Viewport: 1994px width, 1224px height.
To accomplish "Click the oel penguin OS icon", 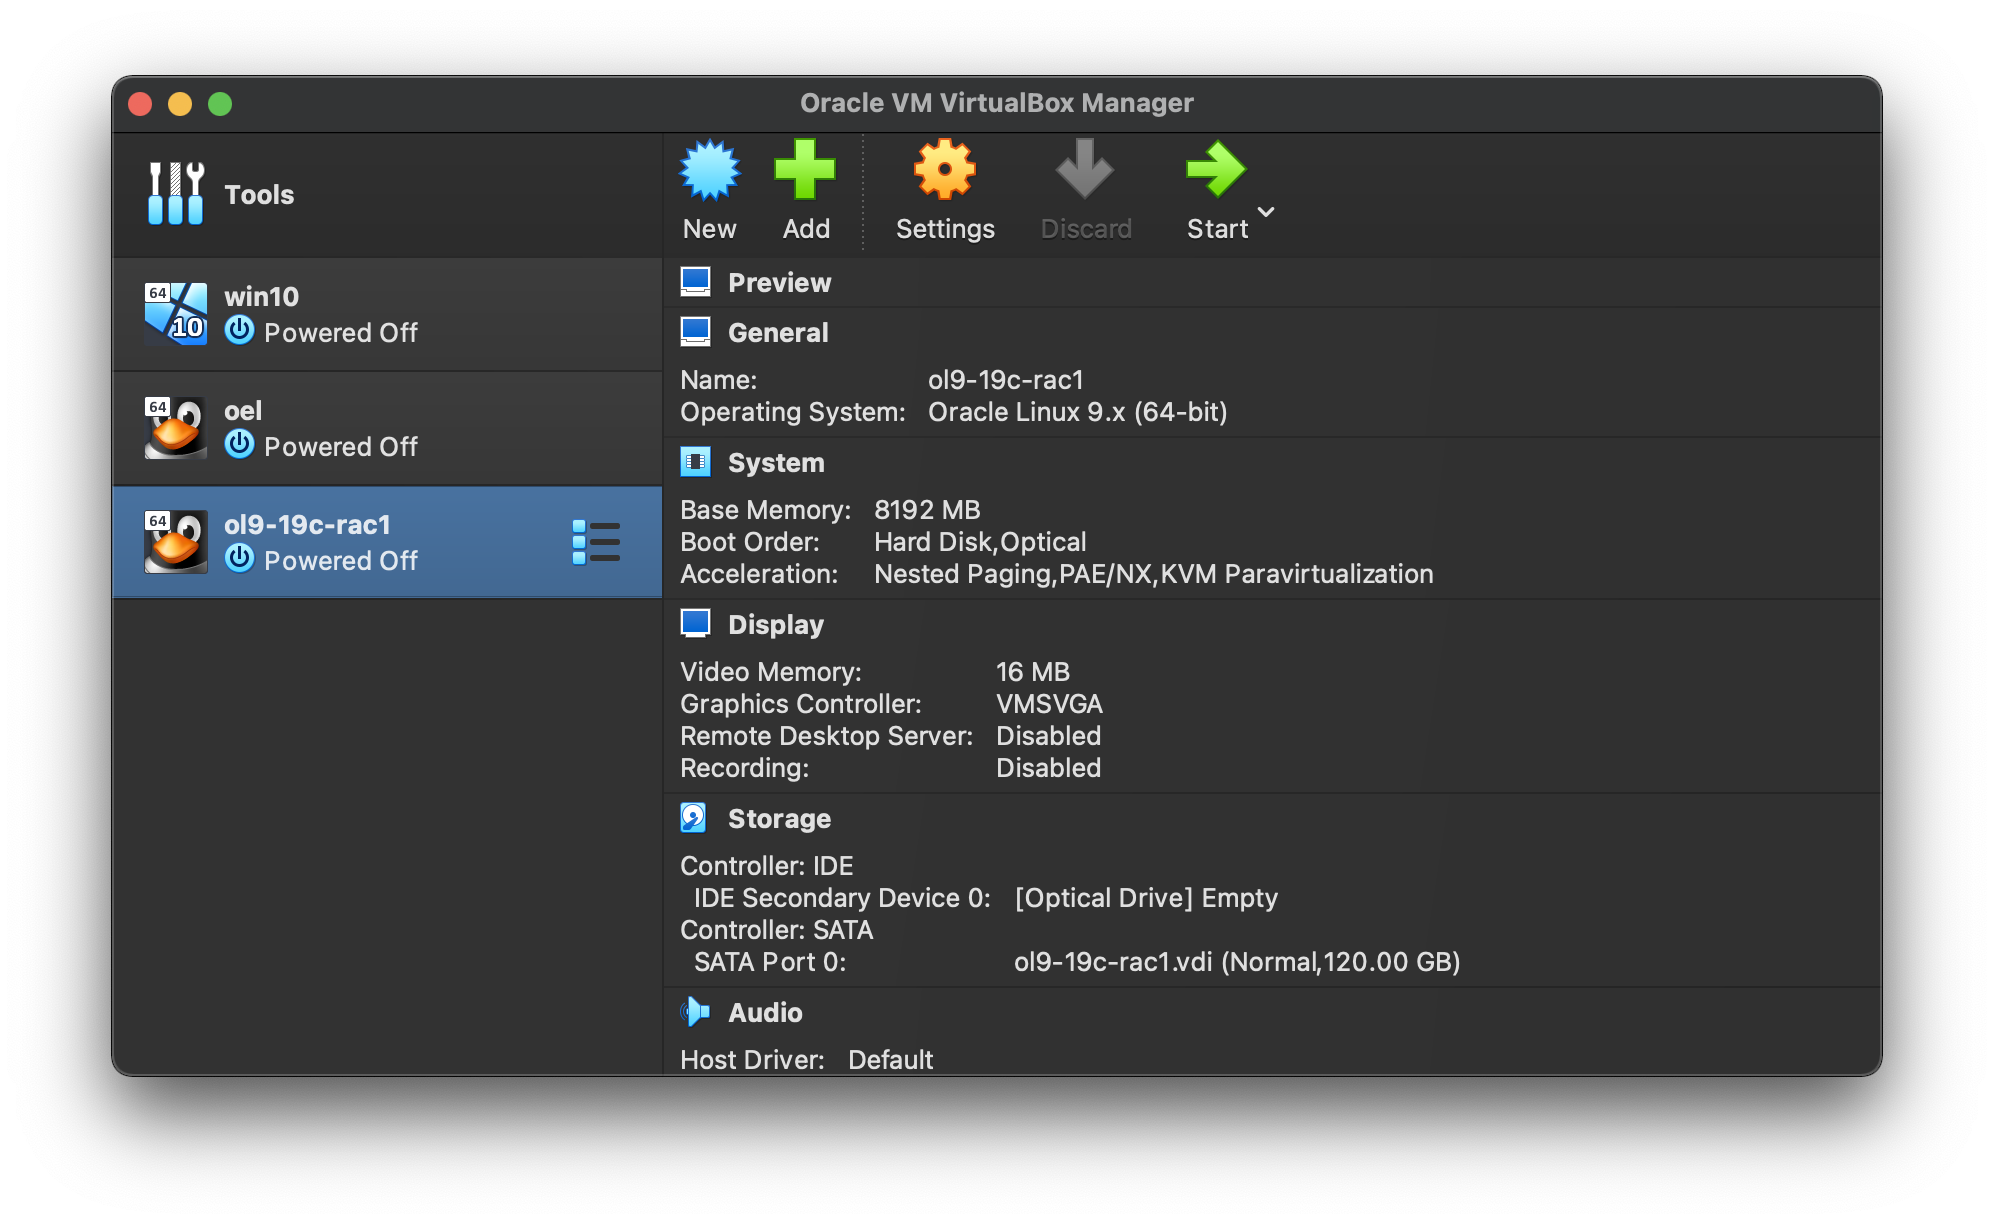I will point(176,428).
